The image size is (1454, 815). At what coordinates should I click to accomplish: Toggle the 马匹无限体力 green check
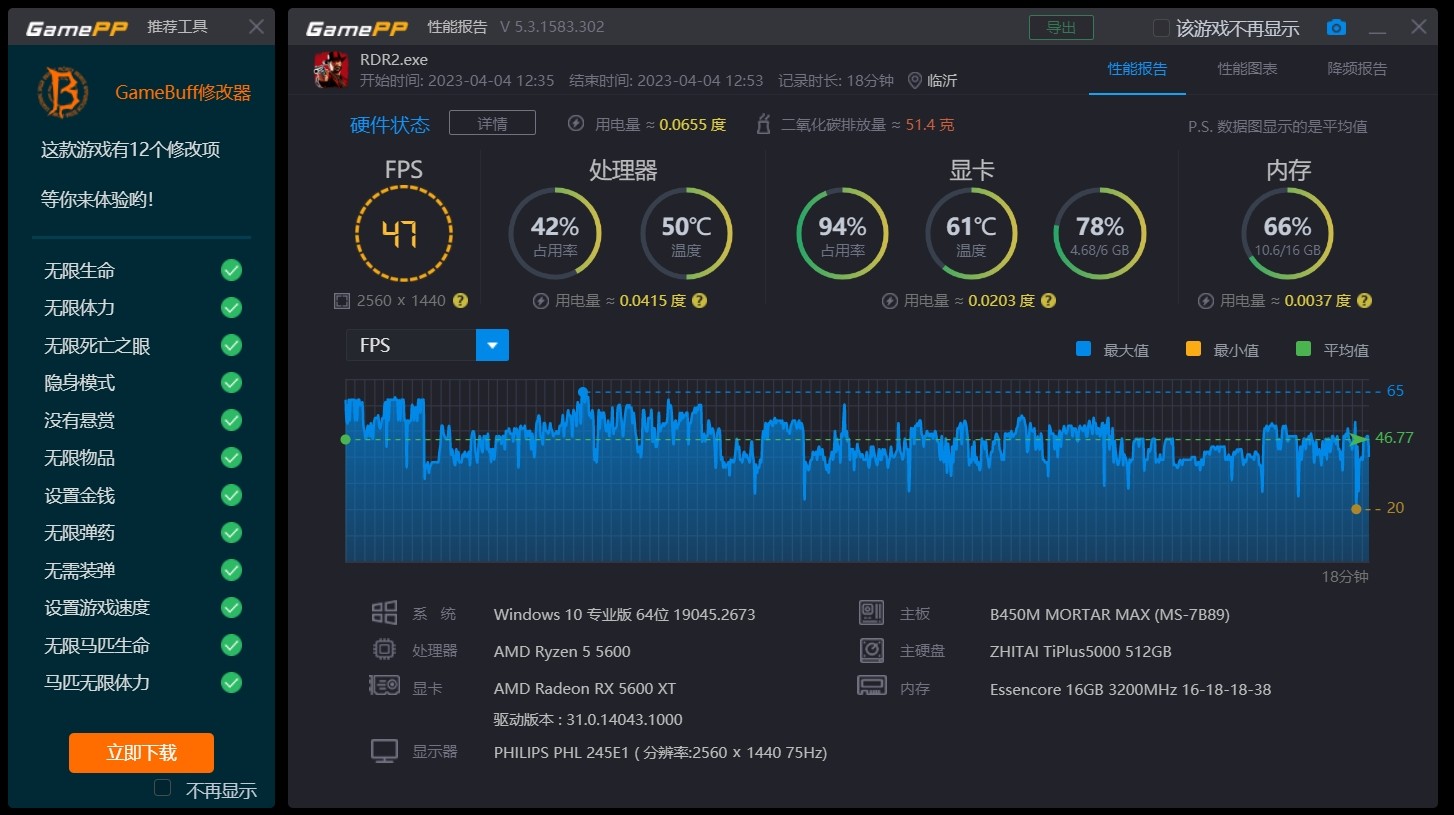click(231, 683)
